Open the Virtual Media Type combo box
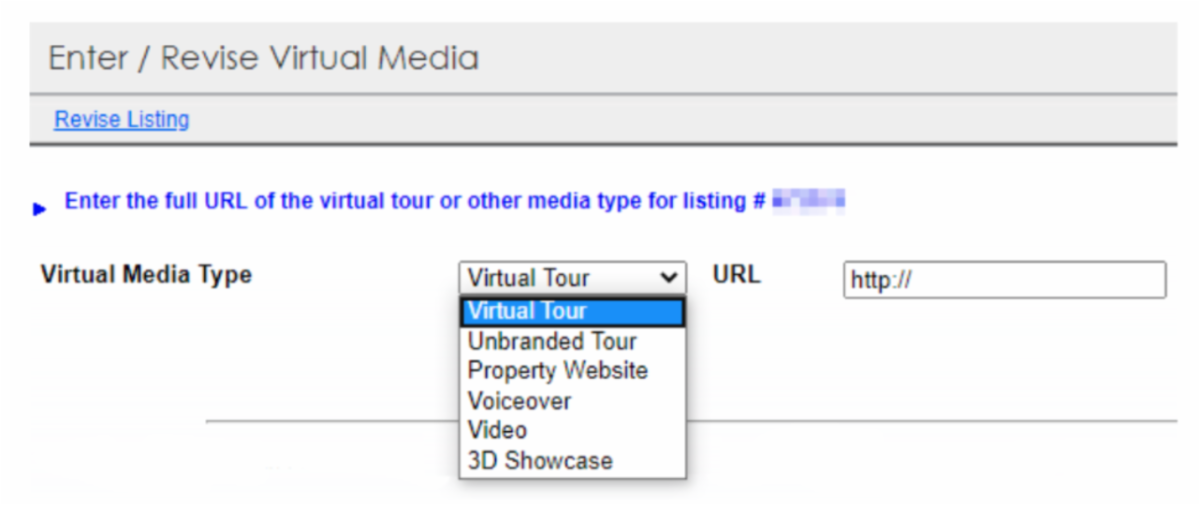The width and height of the screenshot is (1200, 505). [572, 278]
